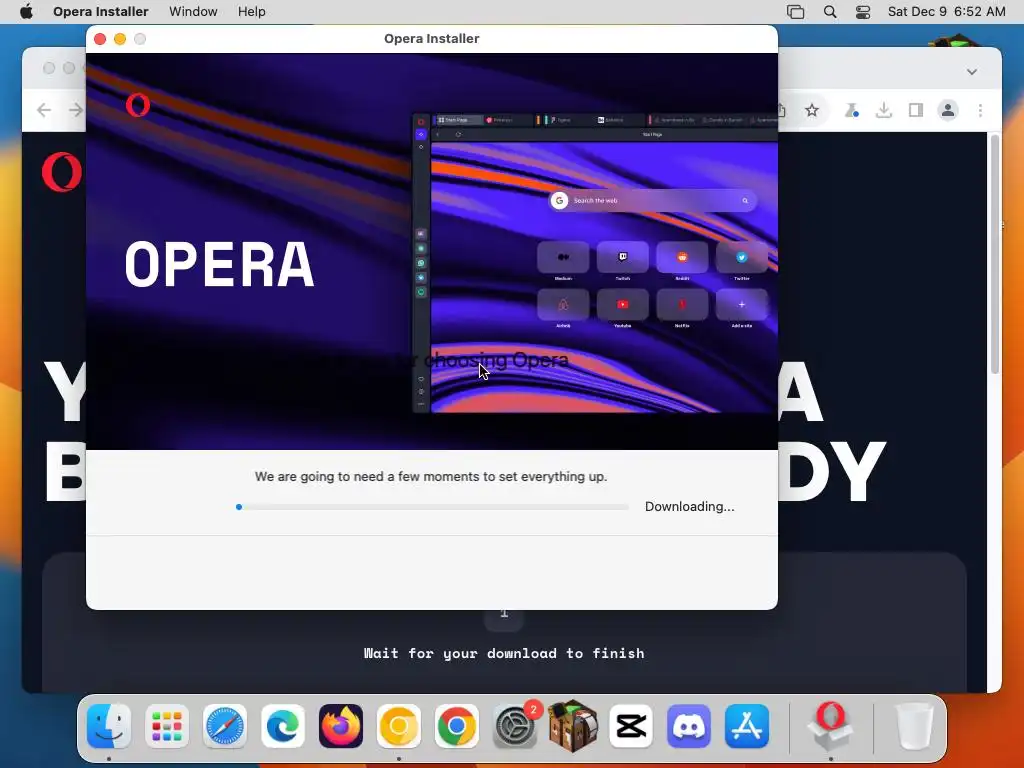Click the Chrome page vertical scrollbar

pos(995,255)
